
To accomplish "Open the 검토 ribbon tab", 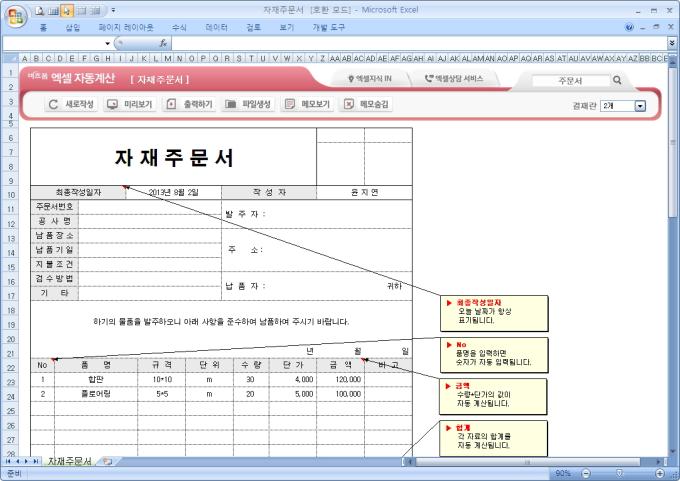I will coord(253,27).
